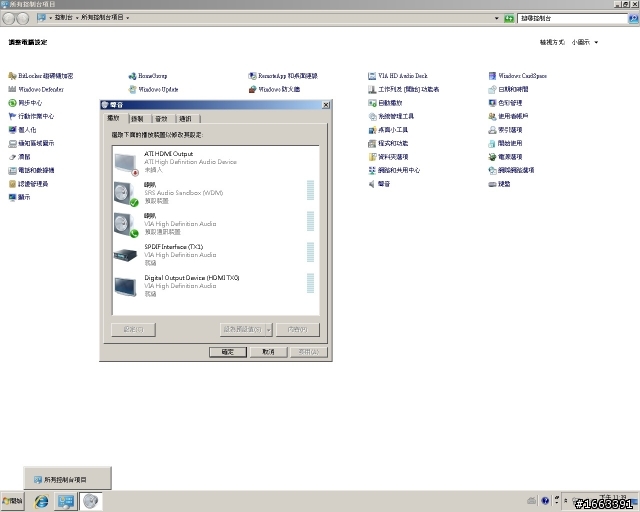
Task: Click help icon in system tray
Action: [x=545, y=501]
